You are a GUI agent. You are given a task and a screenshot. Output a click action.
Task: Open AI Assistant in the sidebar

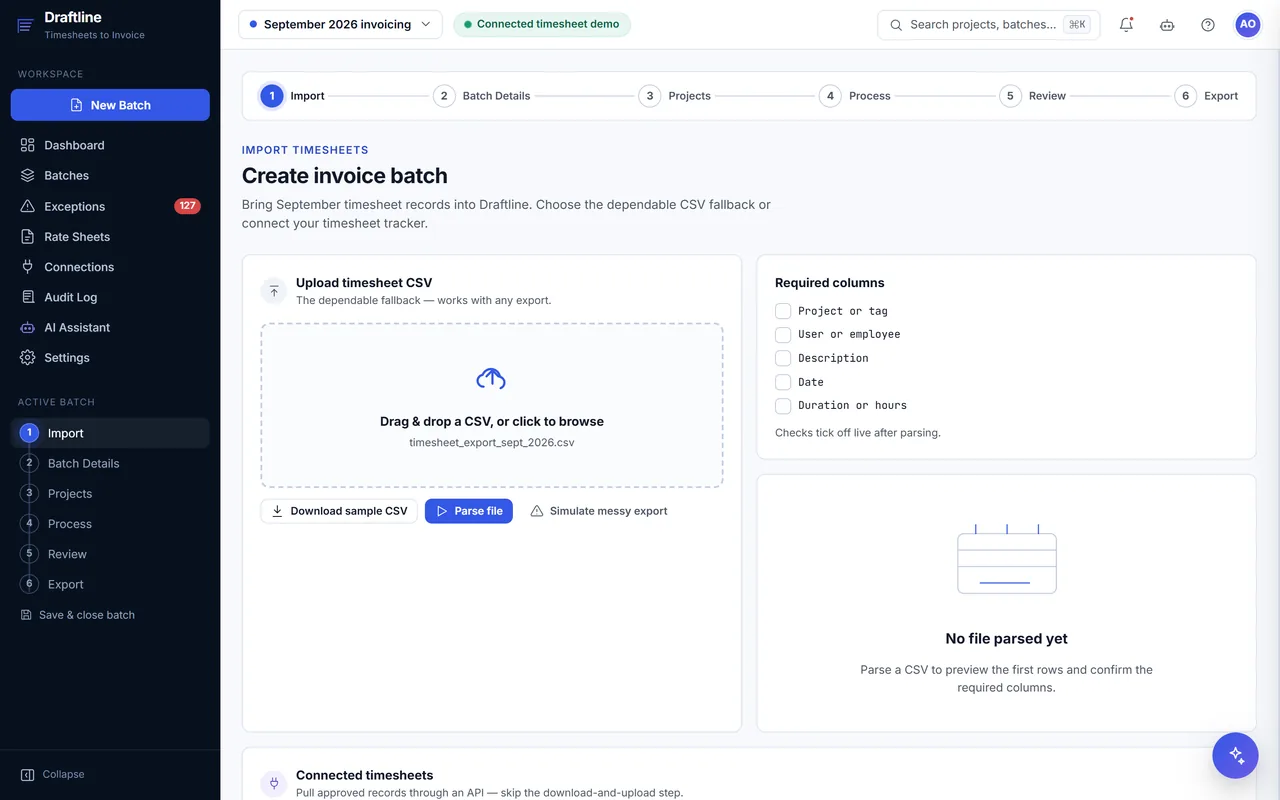(110, 327)
